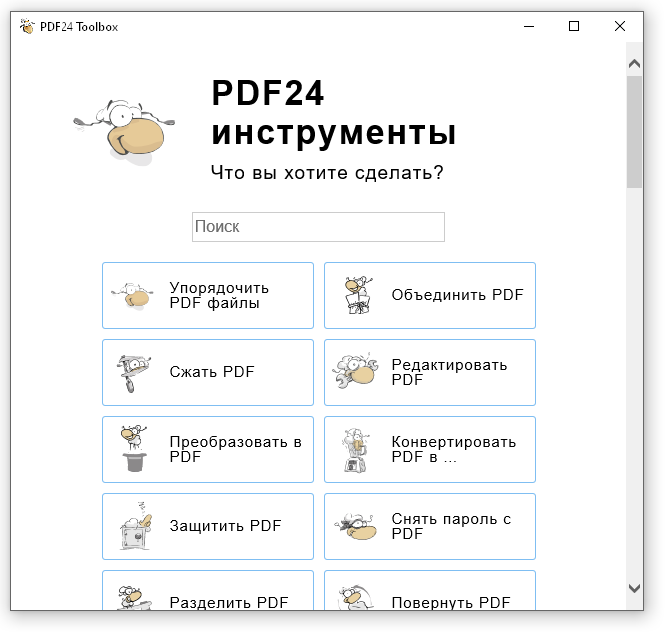Click the Поиск search field
This screenshot has height=632, width=670.
(x=318, y=227)
